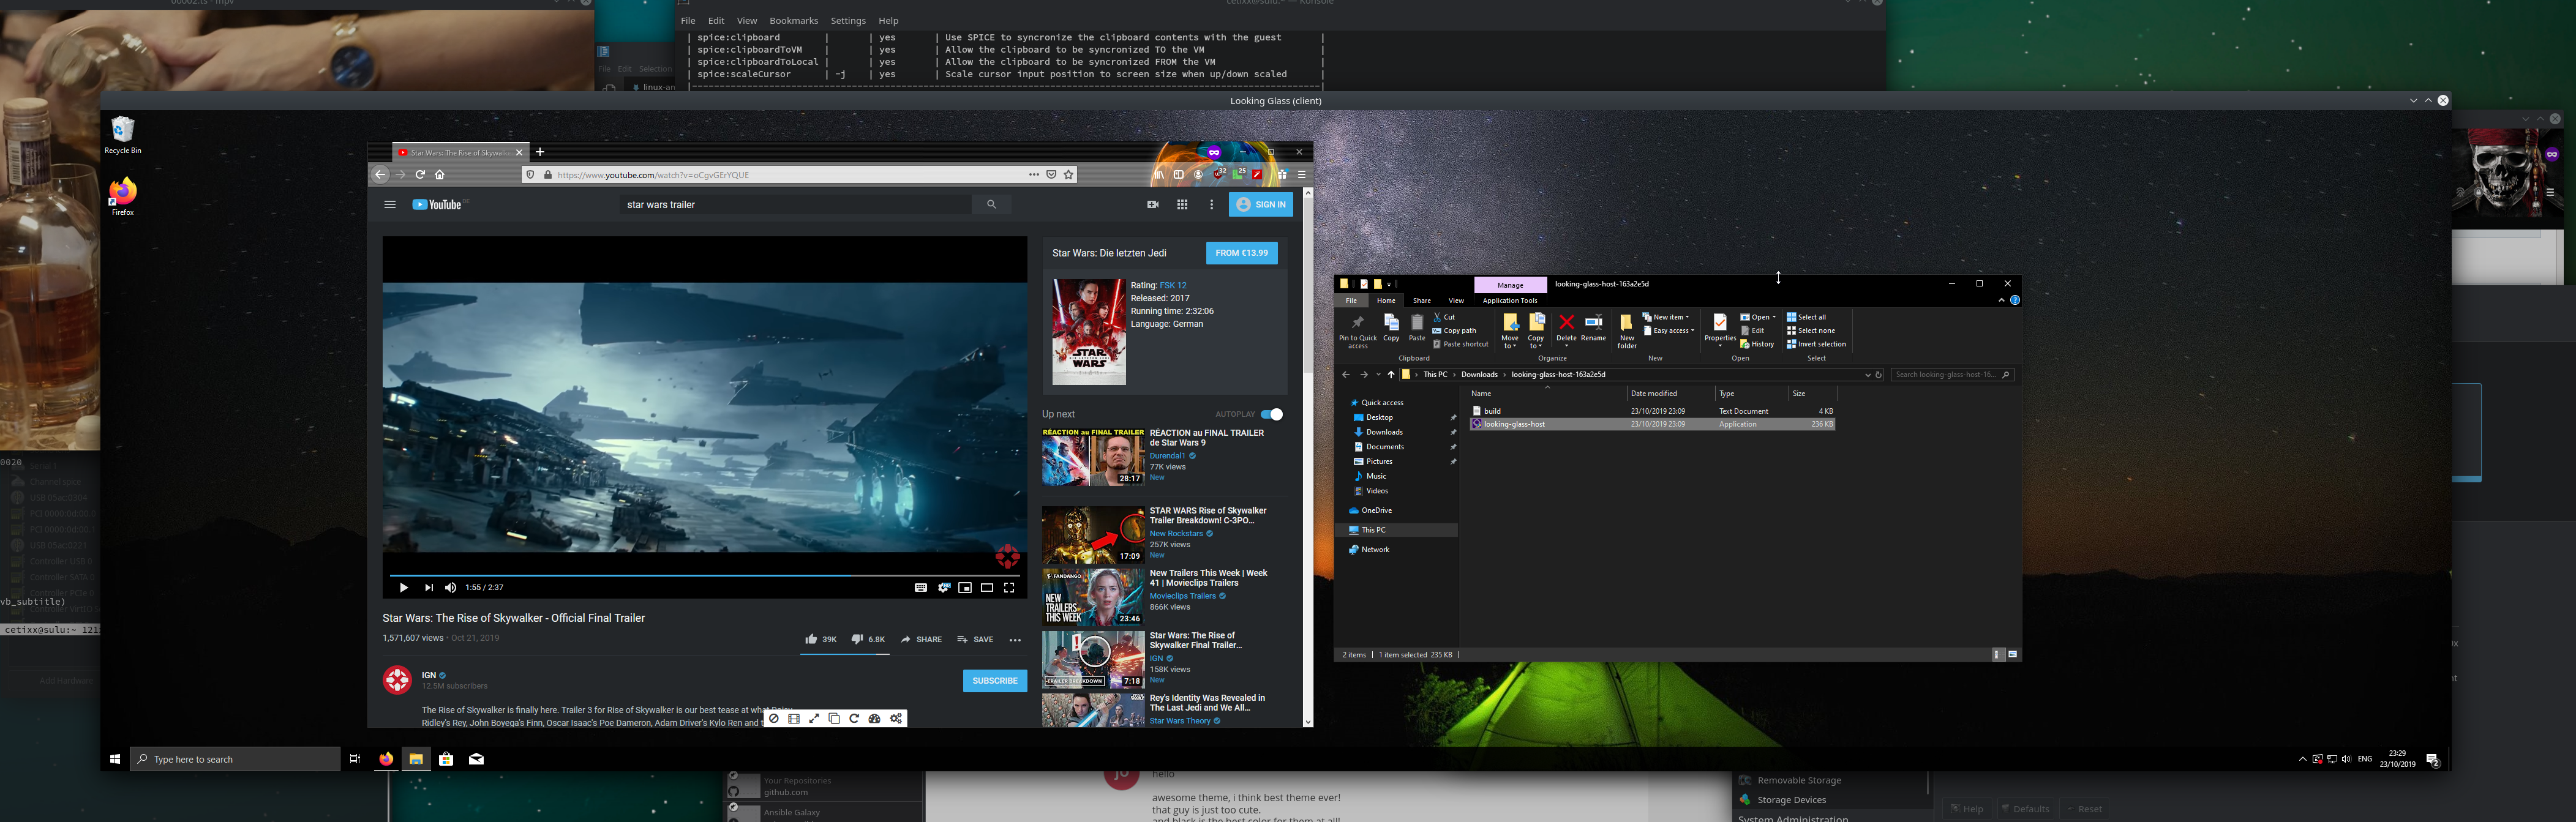The height and width of the screenshot is (822, 2576).
Task: Play the YouTube video
Action: pos(403,588)
